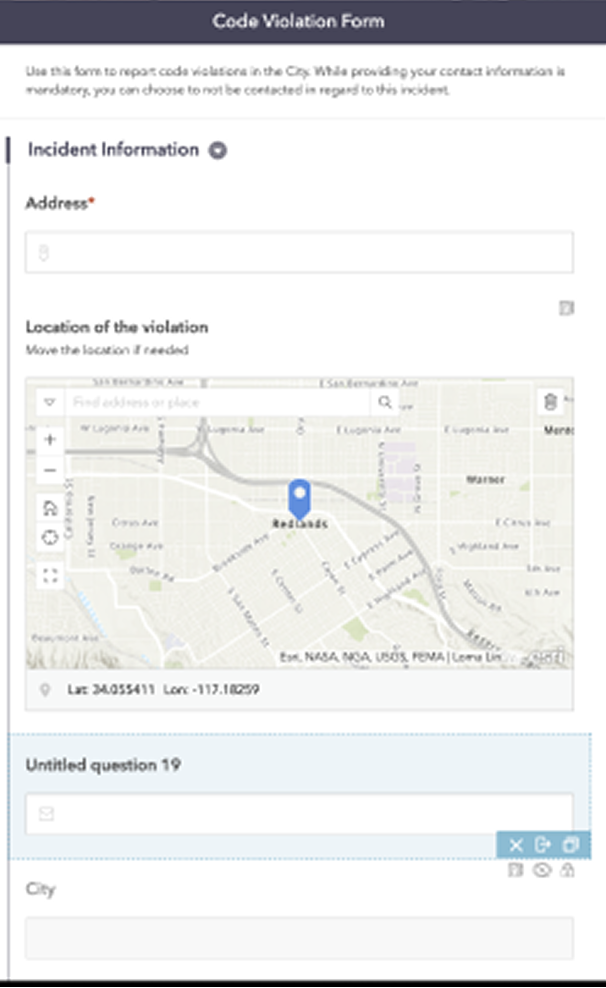
Task: Zoom out on the map
Action: tap(50, 469)
